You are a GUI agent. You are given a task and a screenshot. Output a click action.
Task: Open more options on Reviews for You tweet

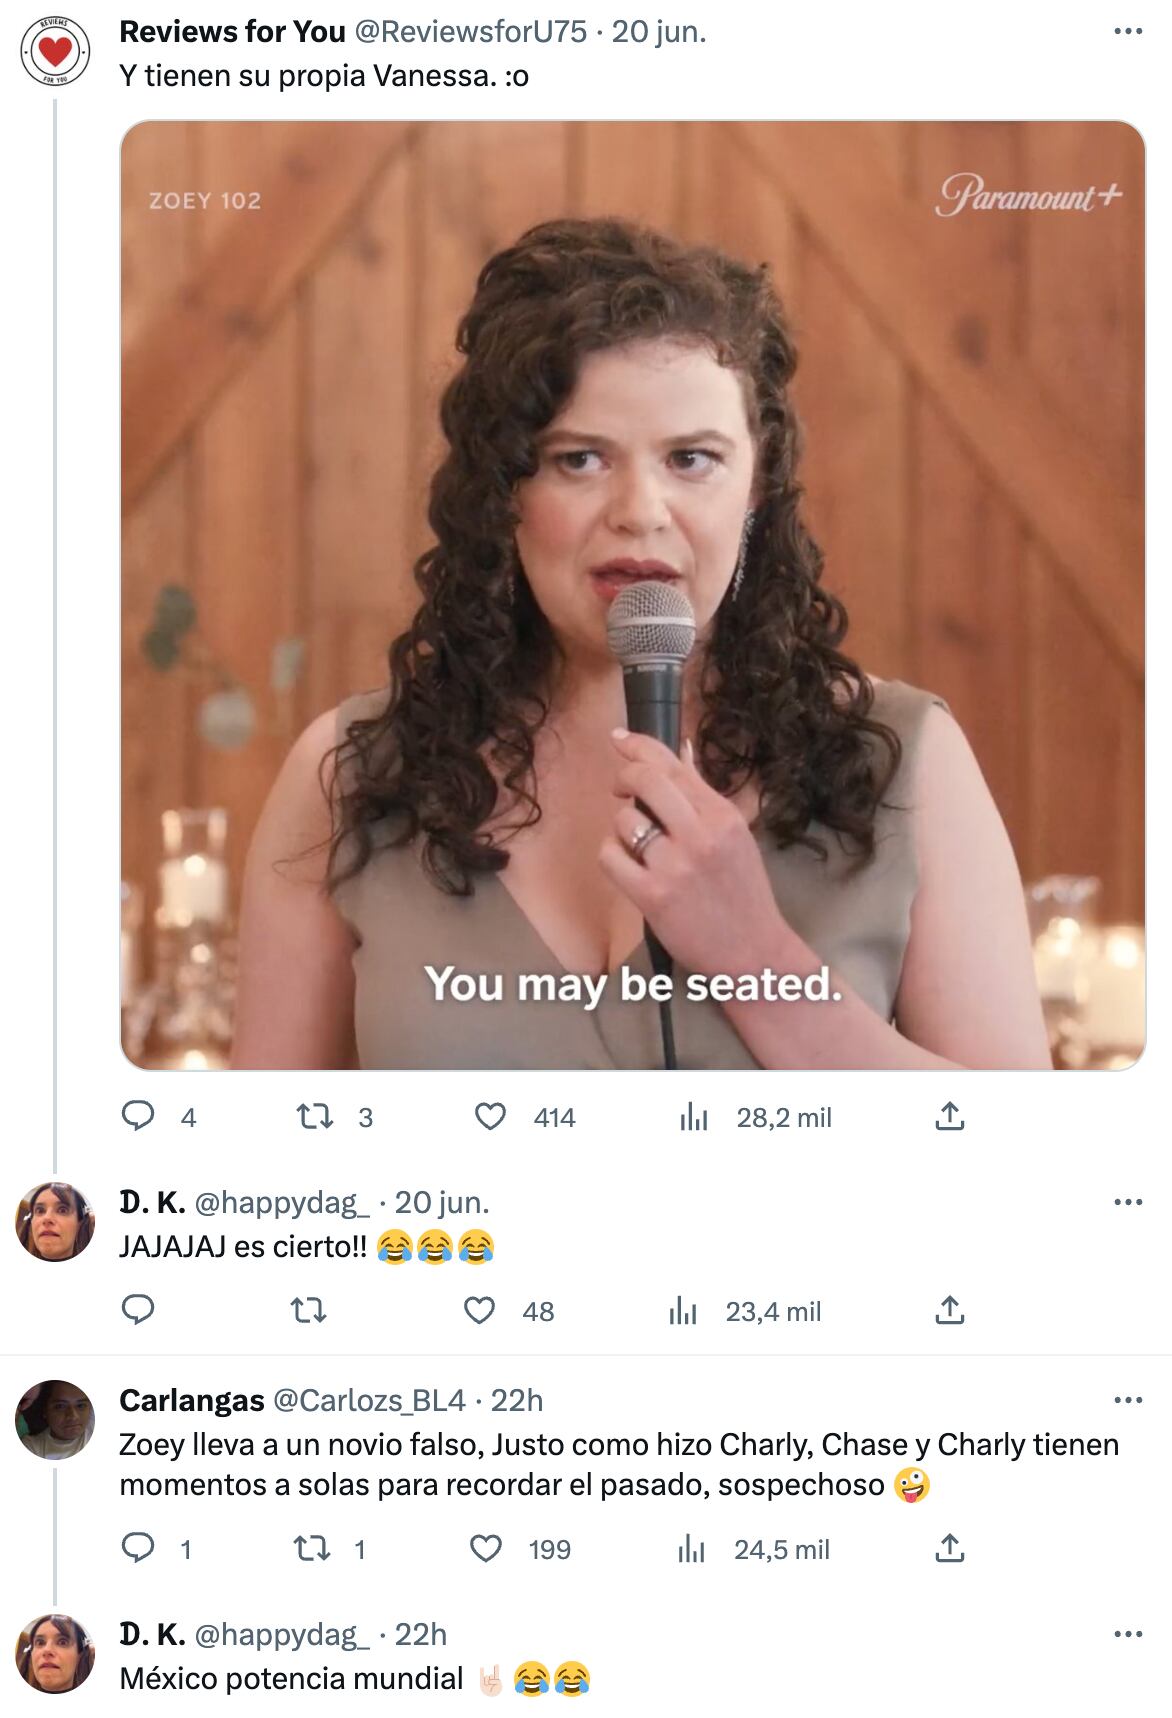pyautogui.click(x=1127, y=32)
